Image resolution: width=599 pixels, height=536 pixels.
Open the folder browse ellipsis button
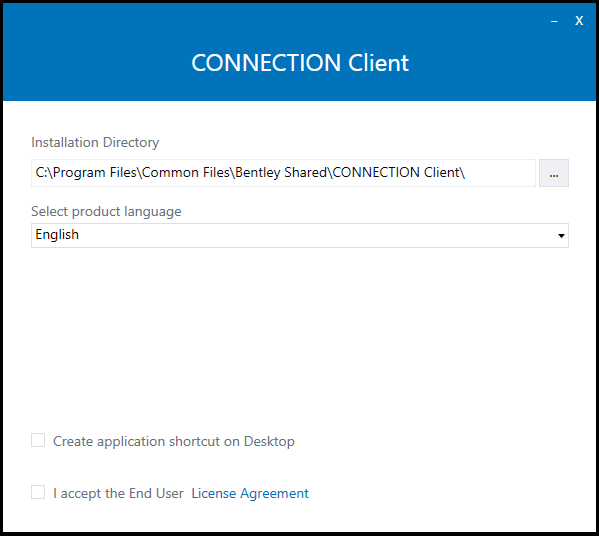click(554, 173)
